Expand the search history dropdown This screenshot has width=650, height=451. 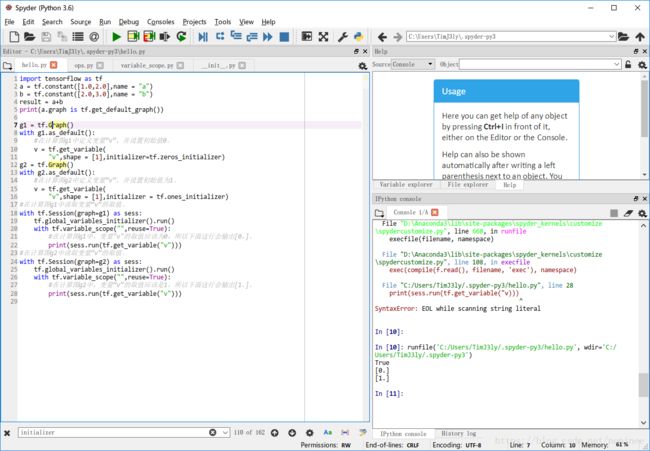click(225, 432)
